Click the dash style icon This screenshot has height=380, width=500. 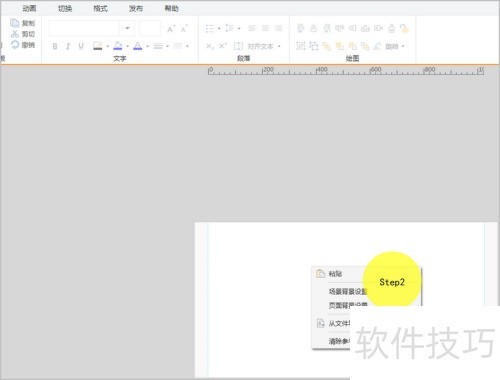pyautogui.click(x=178, y=46)
